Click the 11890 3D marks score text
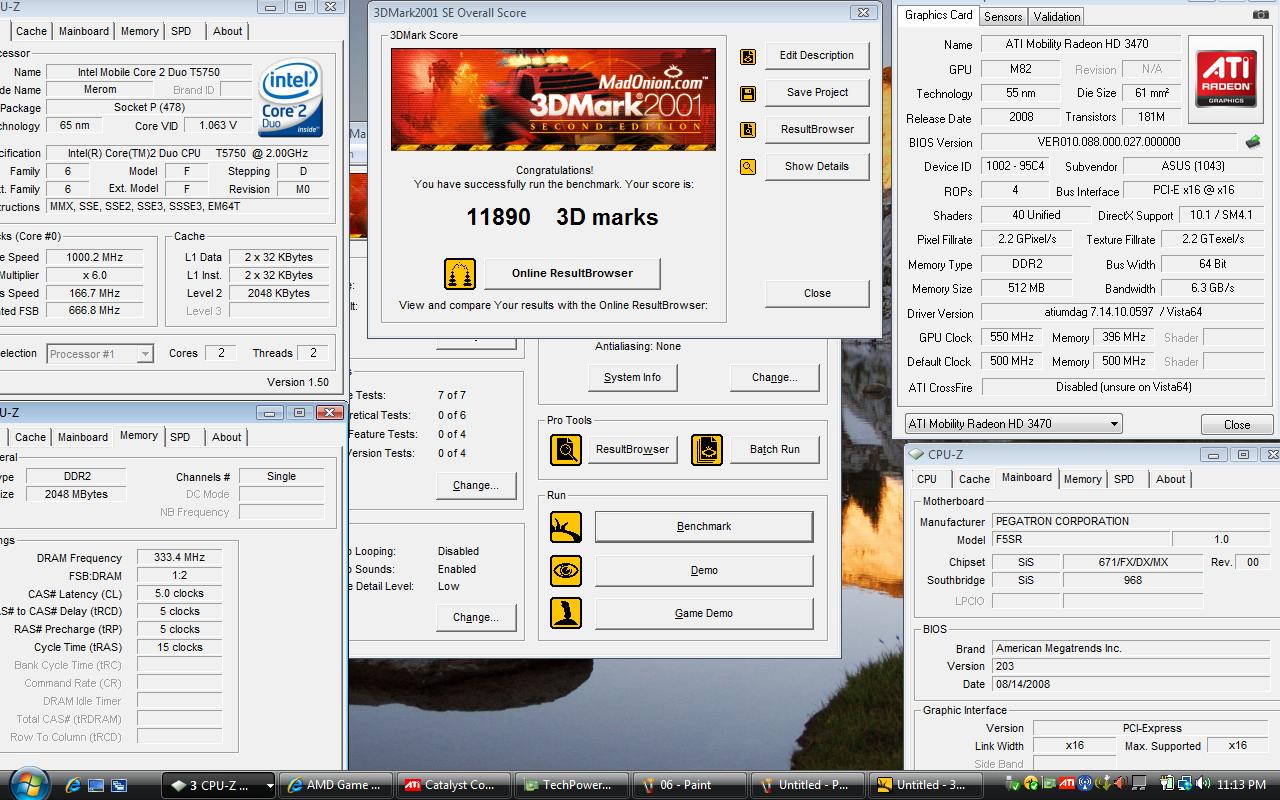Viewport: 1280px width, 800px height. 562,217
